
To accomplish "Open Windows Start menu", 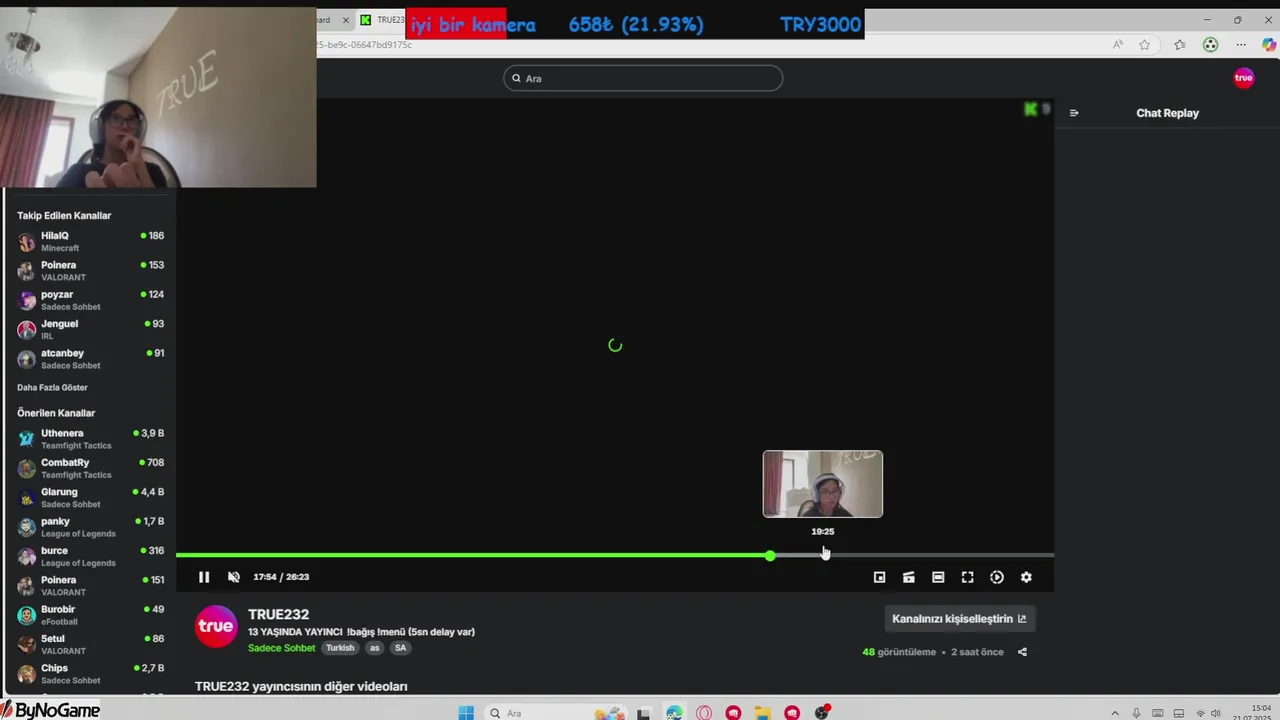I will point(466,713).
